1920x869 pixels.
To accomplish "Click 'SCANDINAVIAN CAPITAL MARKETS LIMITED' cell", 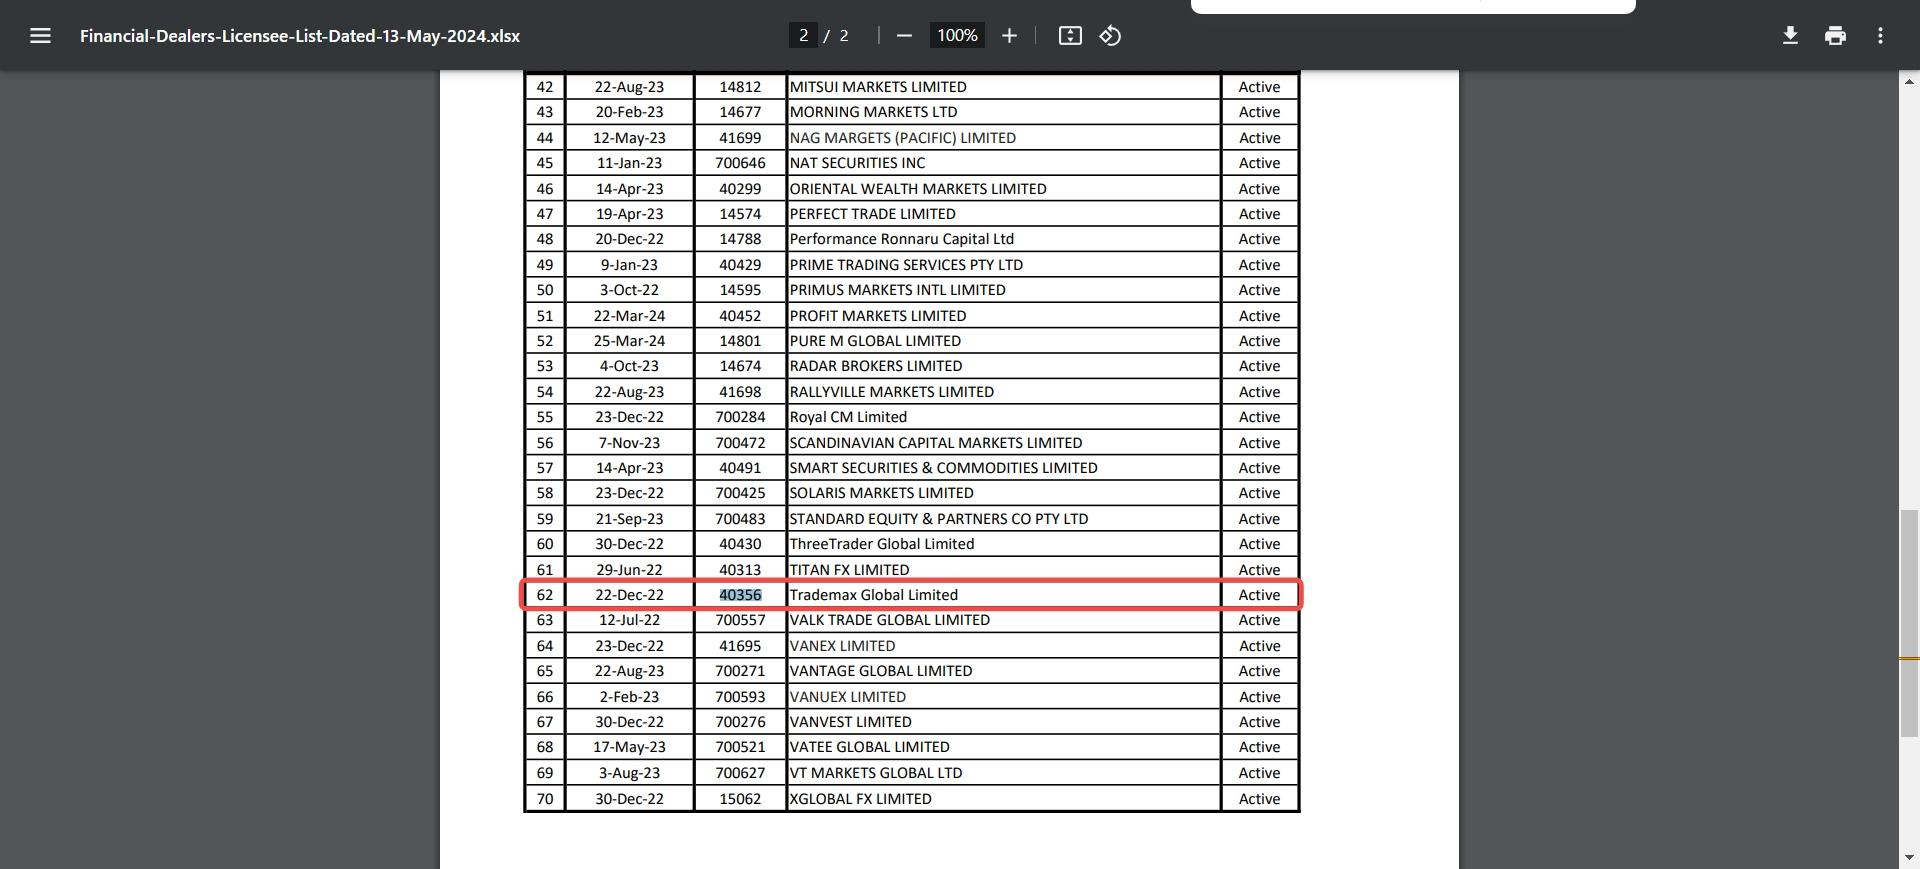I will 1003,443.
